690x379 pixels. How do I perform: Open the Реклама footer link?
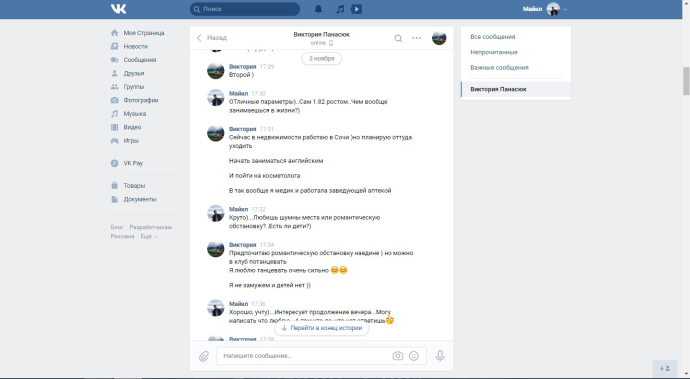click(x=122, y=236)
